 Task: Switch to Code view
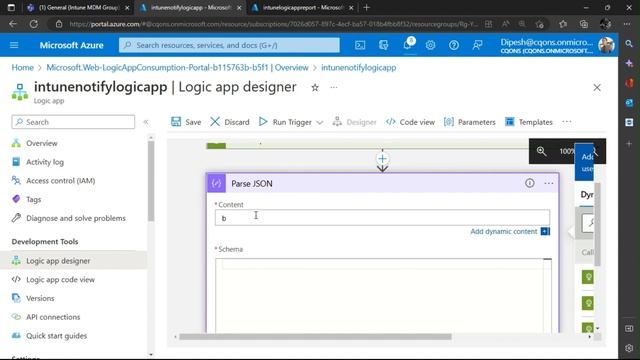coord(410,122)
